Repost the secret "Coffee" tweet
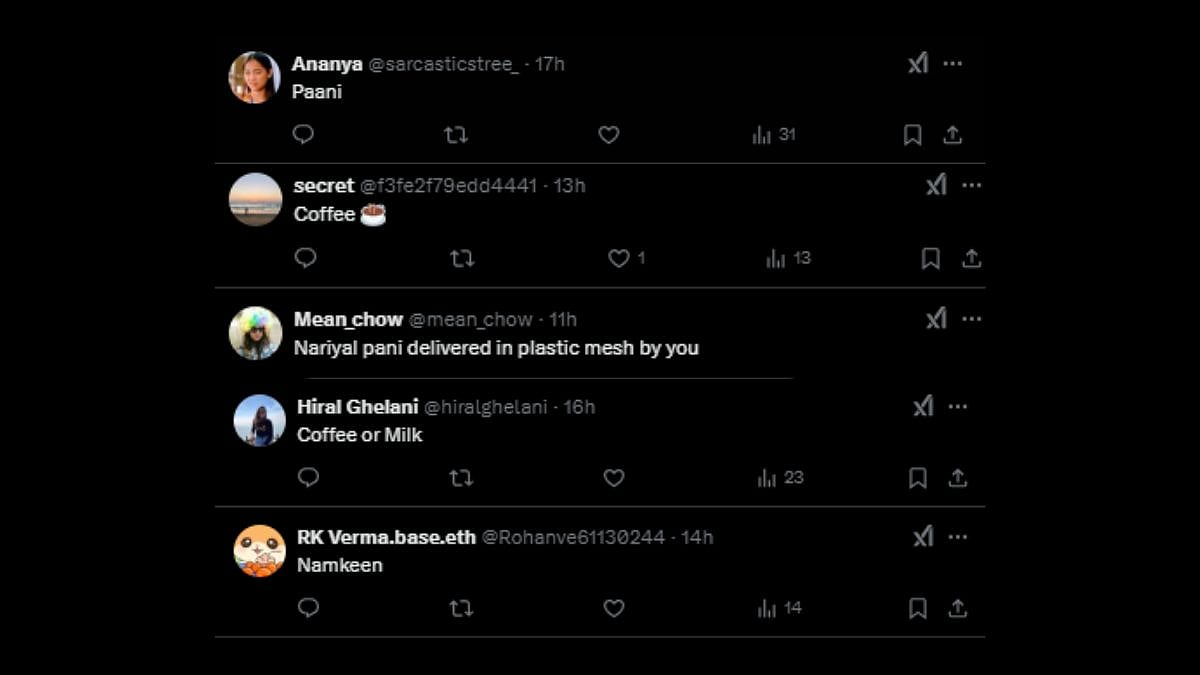 pyautogui.click(x=461, y=258)
